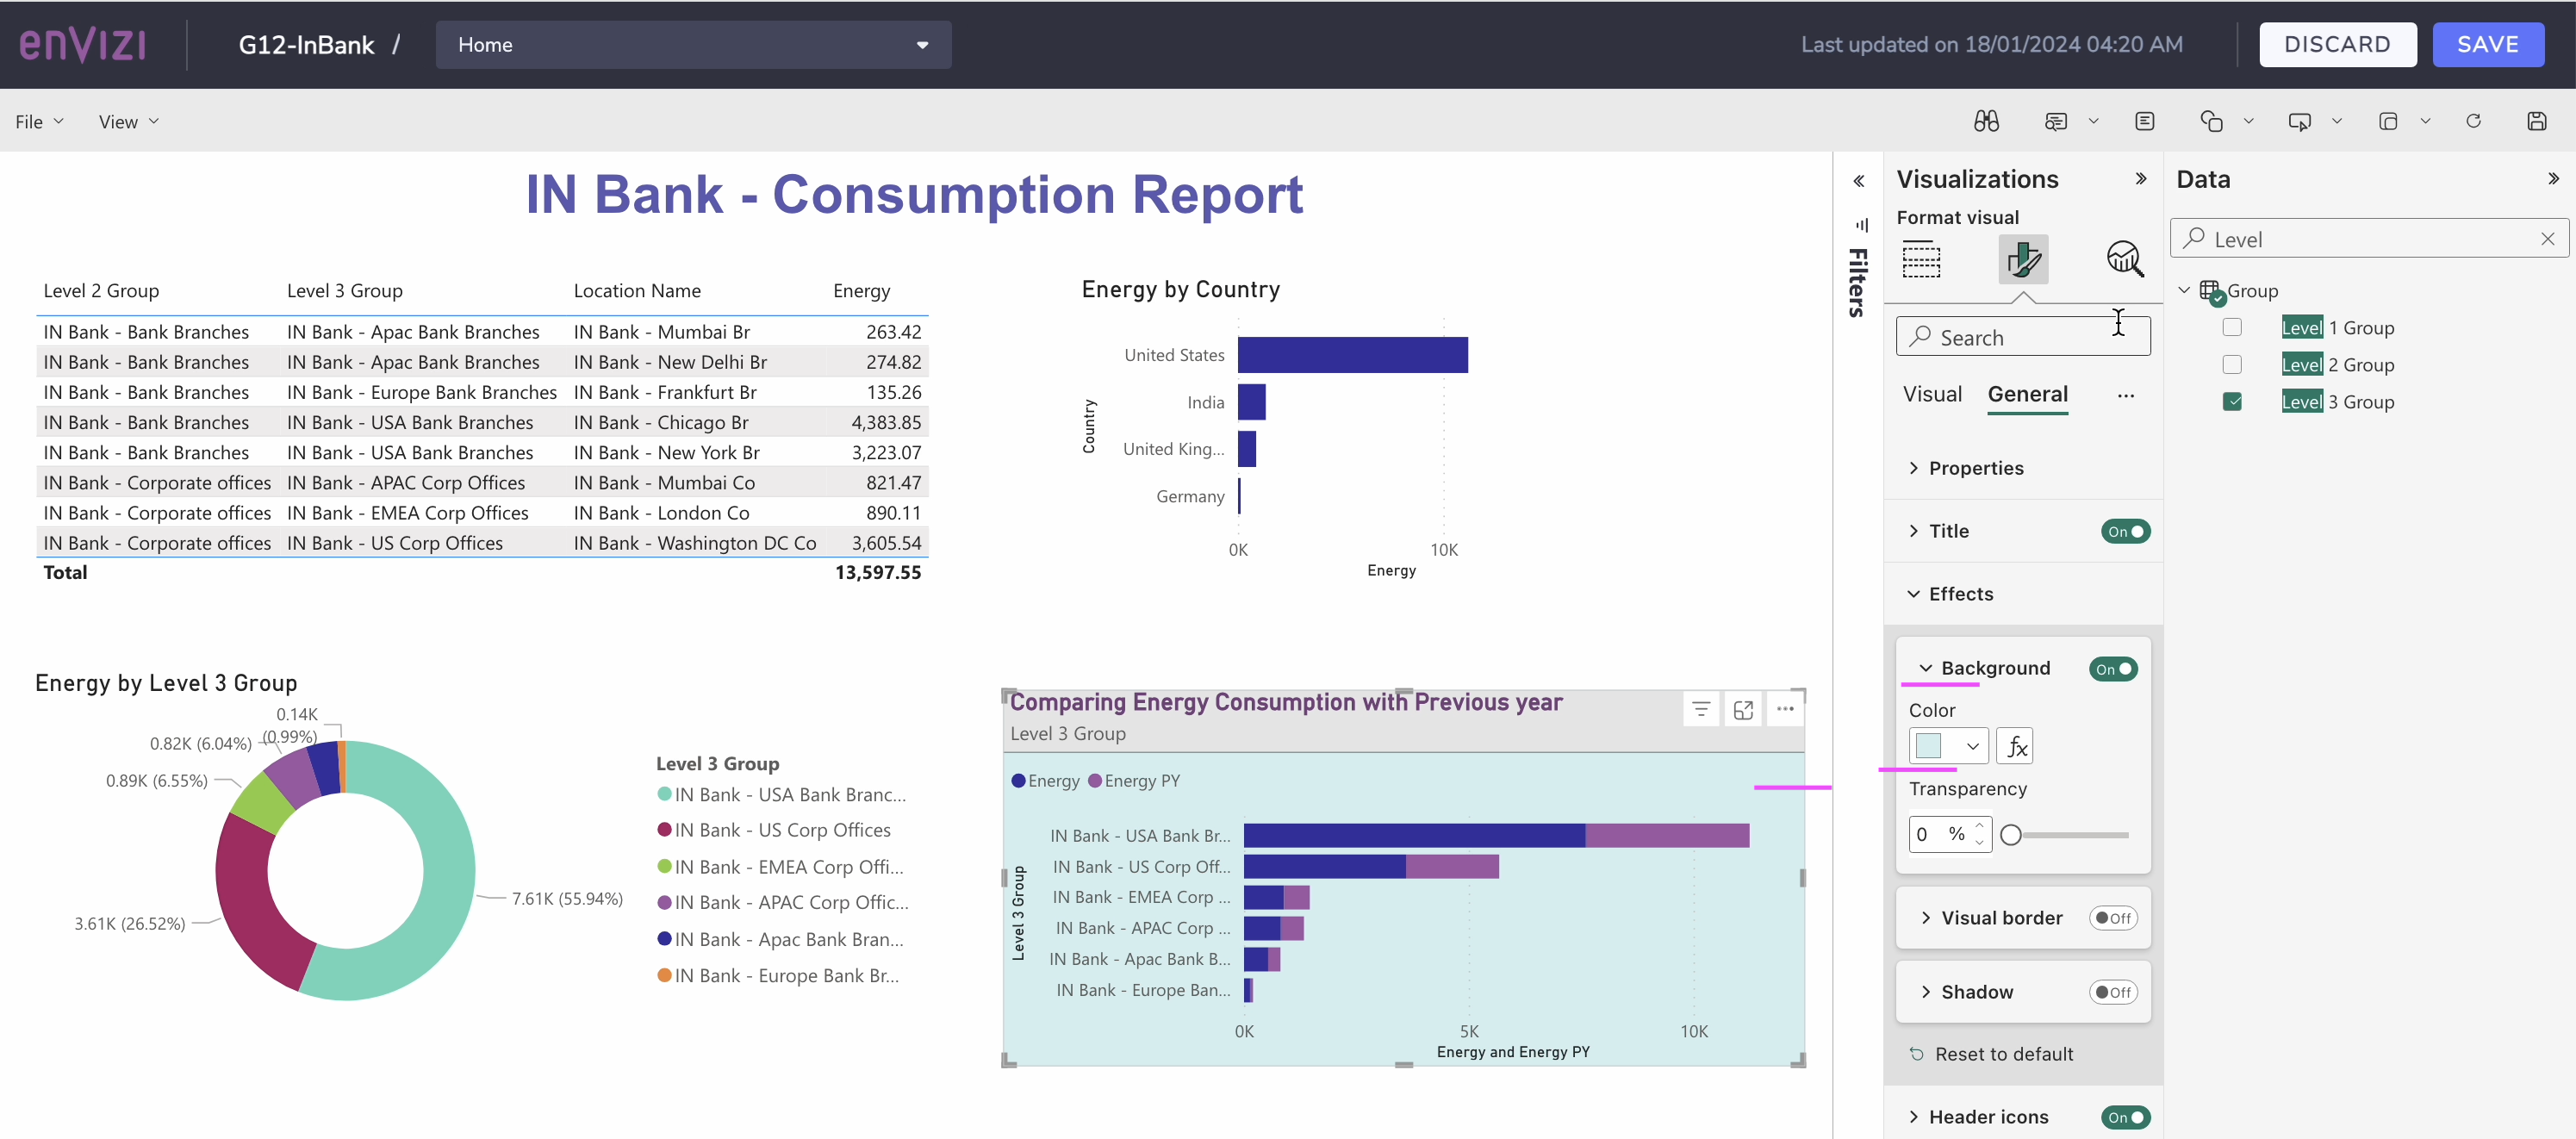This screenshot has height=1139, width=2576.
Task: Open the View menu
Action: [128, 121]
